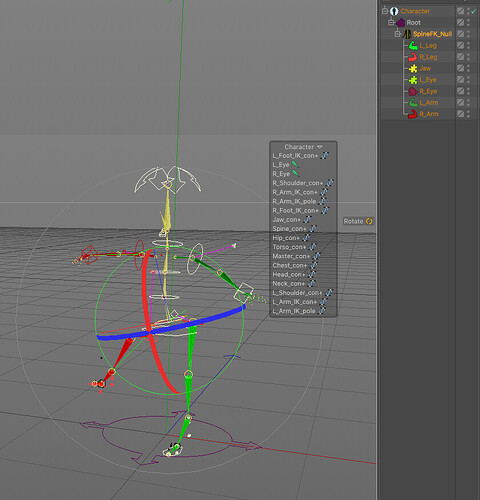
Task: Click the purple Root component icon
Action: [401, 23]
